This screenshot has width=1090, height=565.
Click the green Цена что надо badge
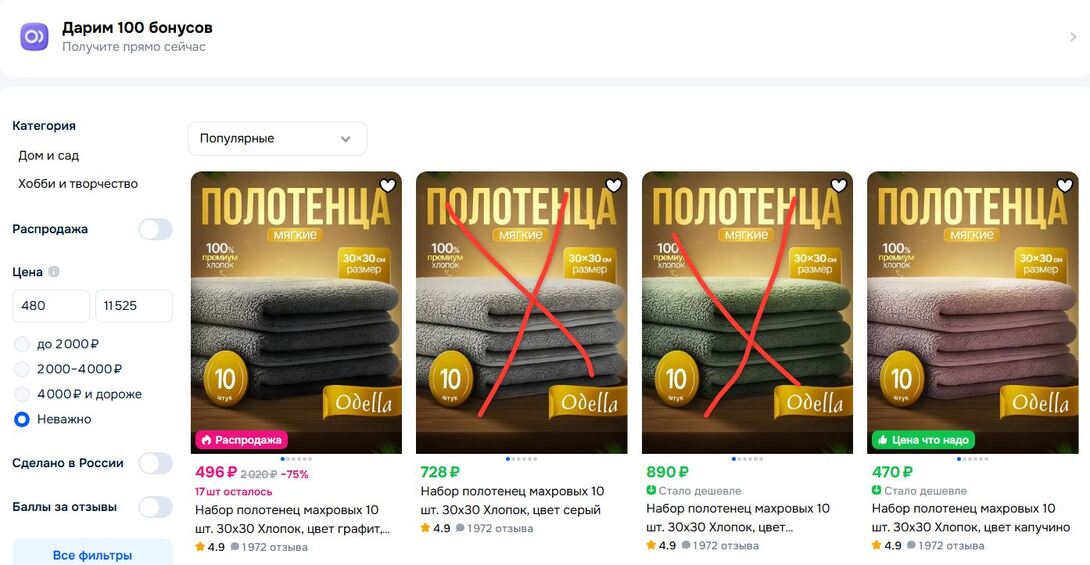pos(923,440)
